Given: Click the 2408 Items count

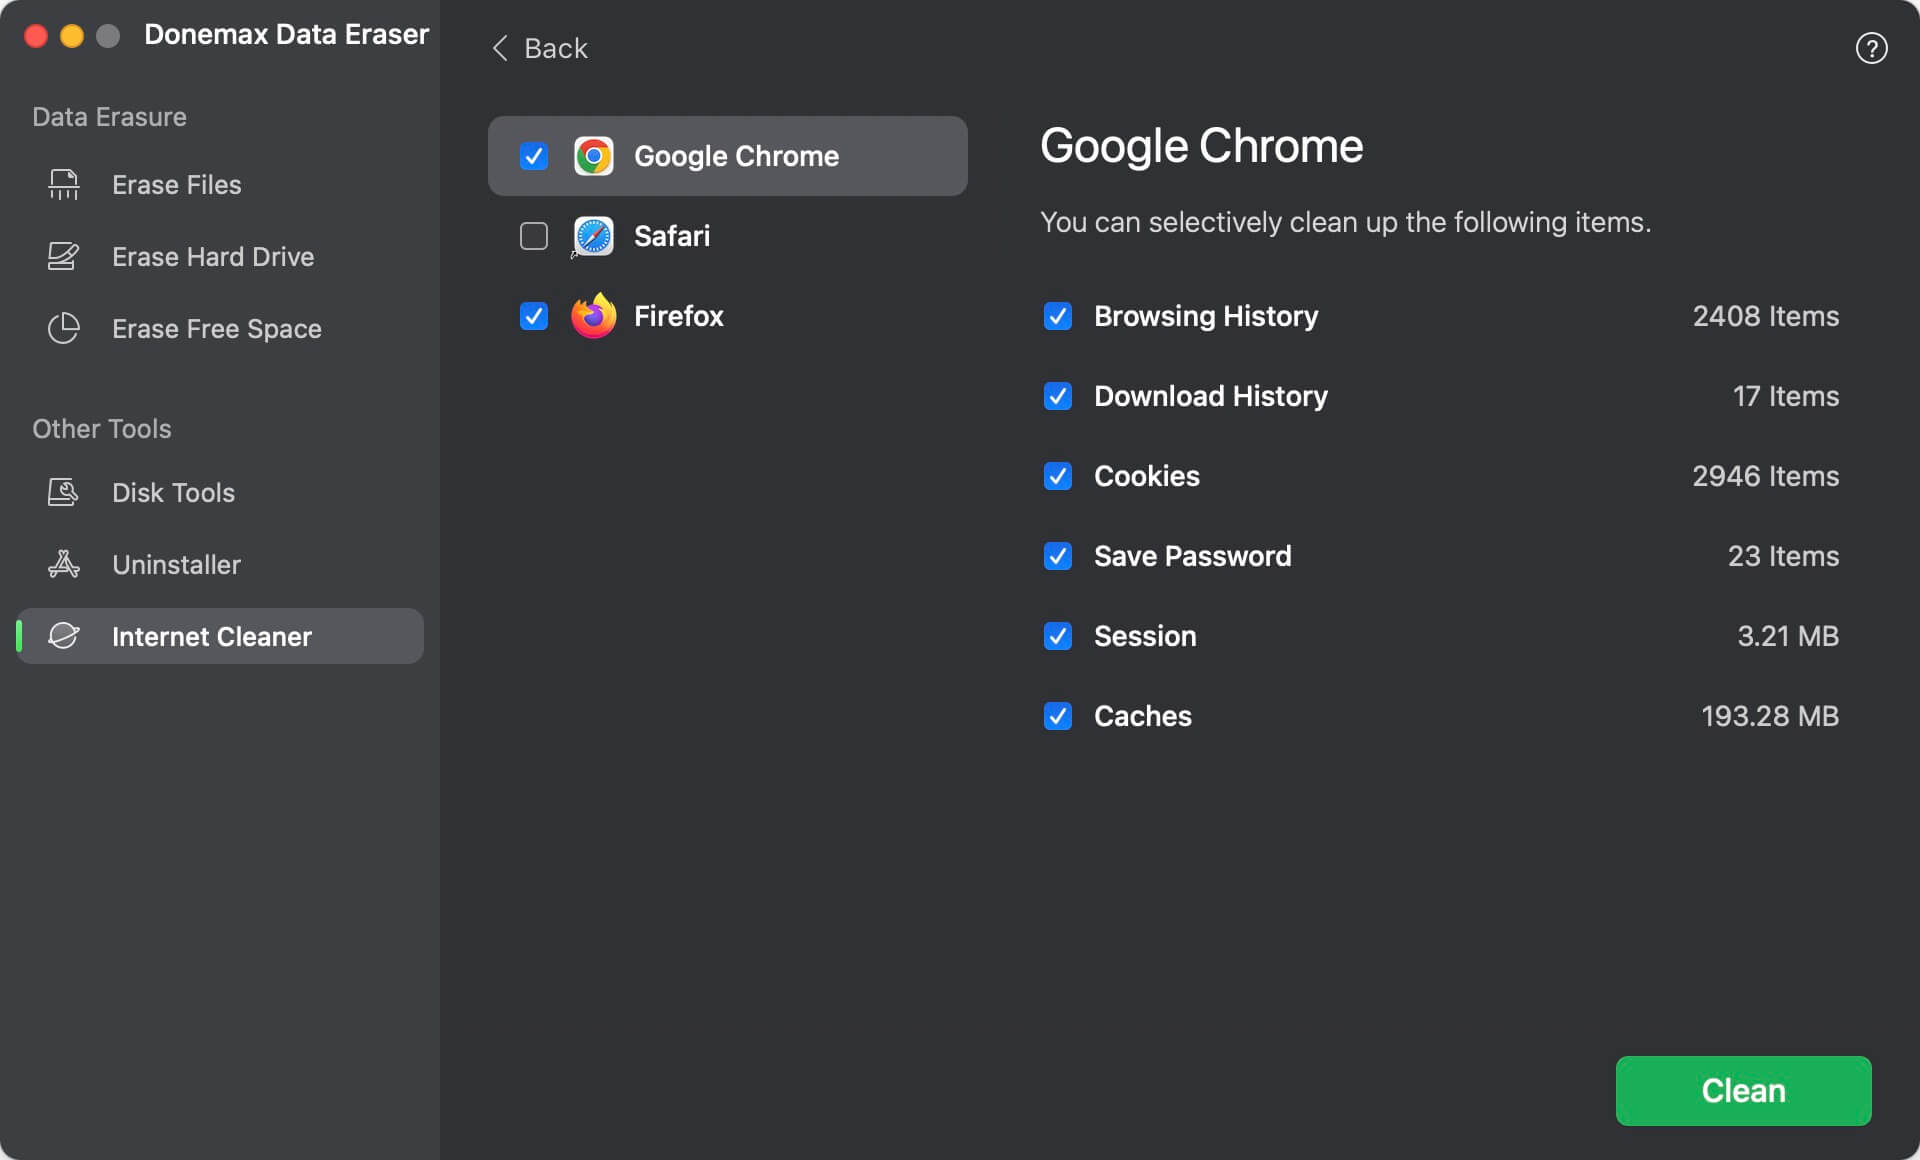Looking at the screenshot, I should tap(1765, 316).
